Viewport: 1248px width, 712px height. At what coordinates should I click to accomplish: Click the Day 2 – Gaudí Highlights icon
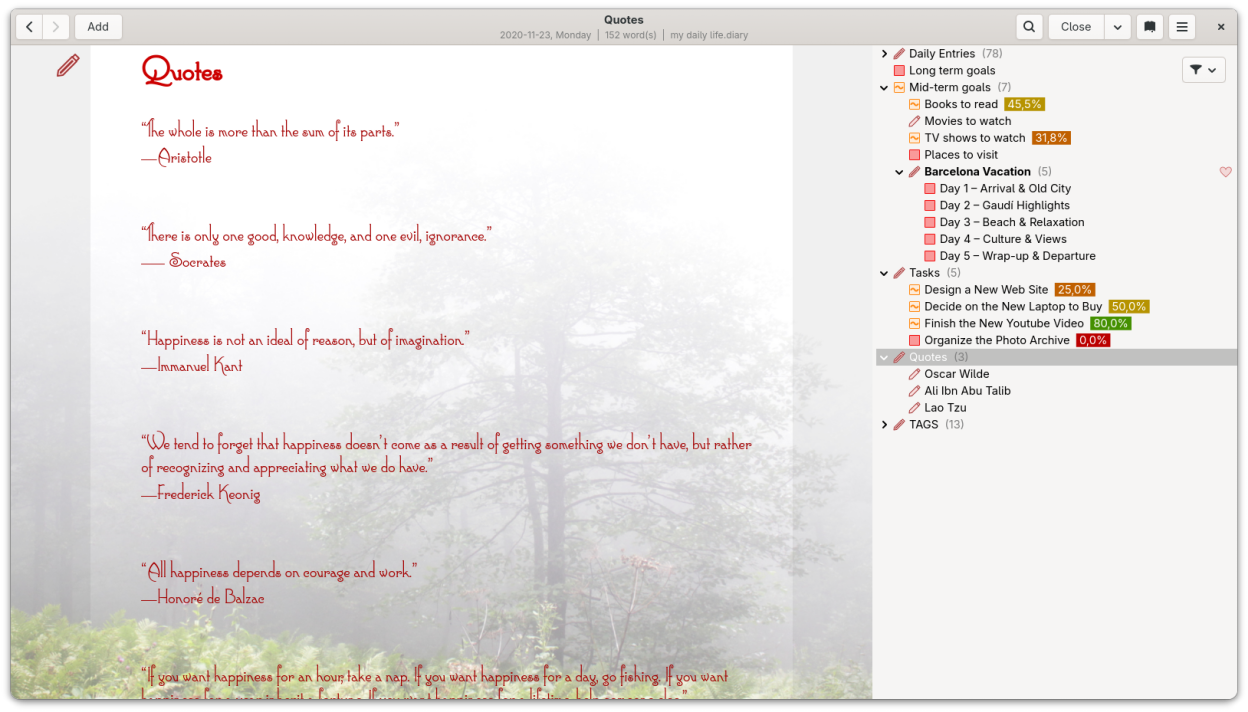coord(930,205)
